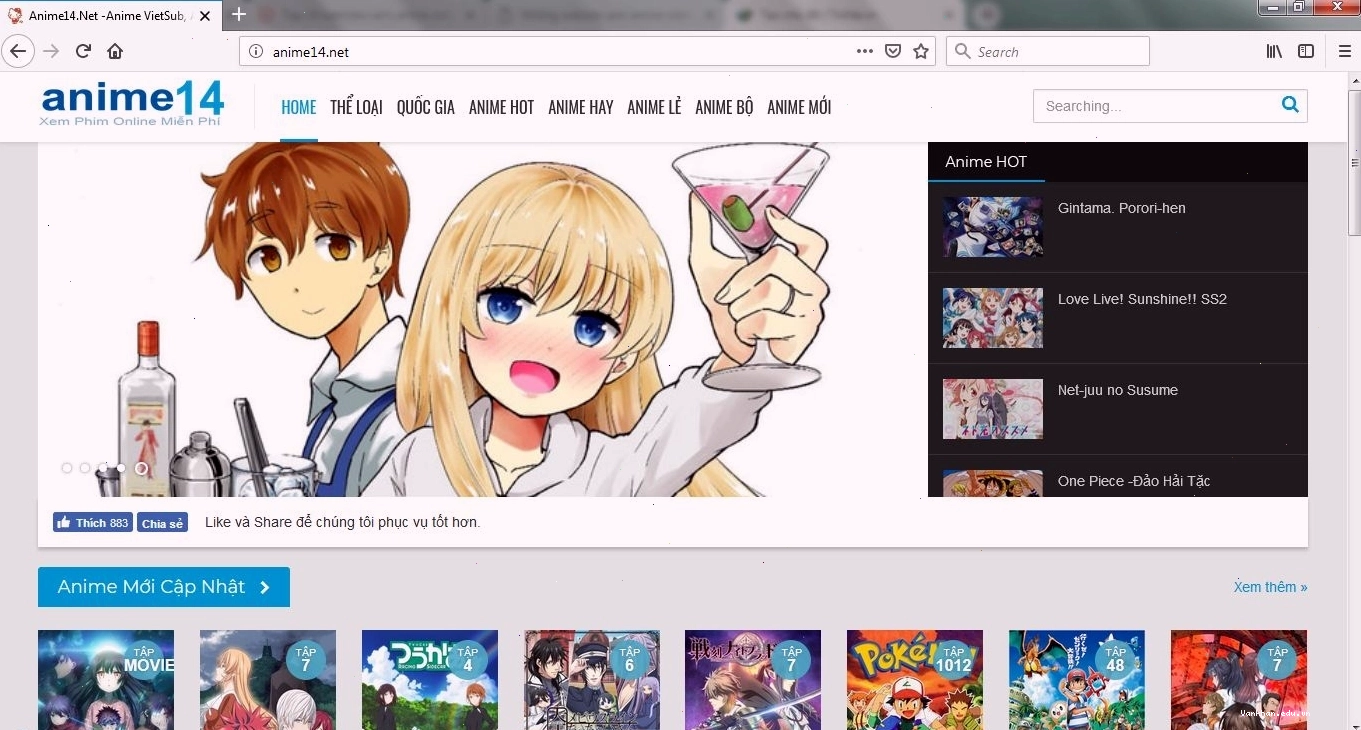Open Net-juu no Susume link
Viewport: 1361px width, 730px height.
(x=1118, y=390)
